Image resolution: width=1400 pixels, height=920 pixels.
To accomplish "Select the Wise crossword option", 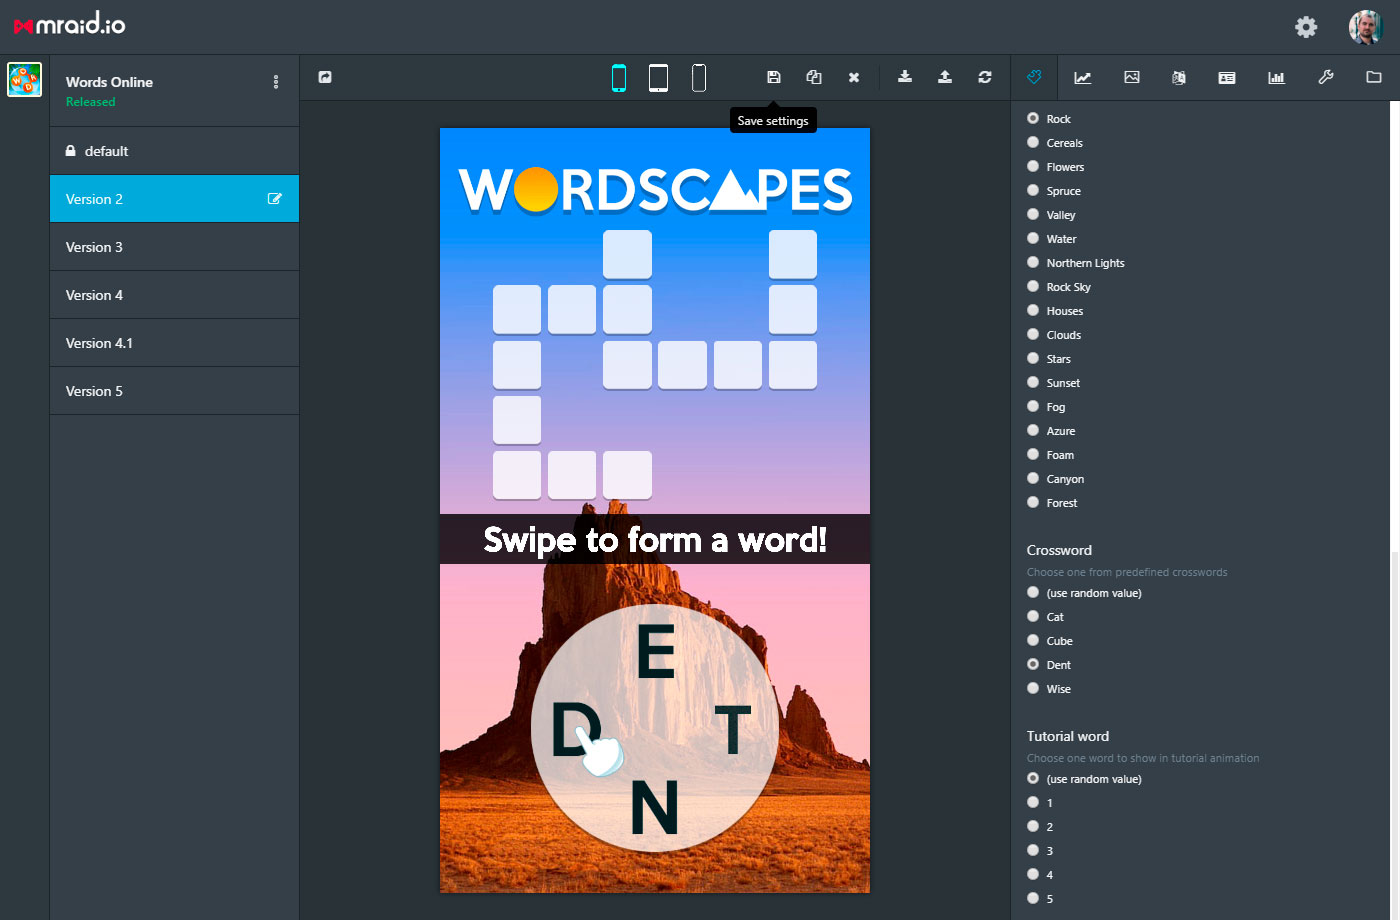I will (x=1033, y=688).
